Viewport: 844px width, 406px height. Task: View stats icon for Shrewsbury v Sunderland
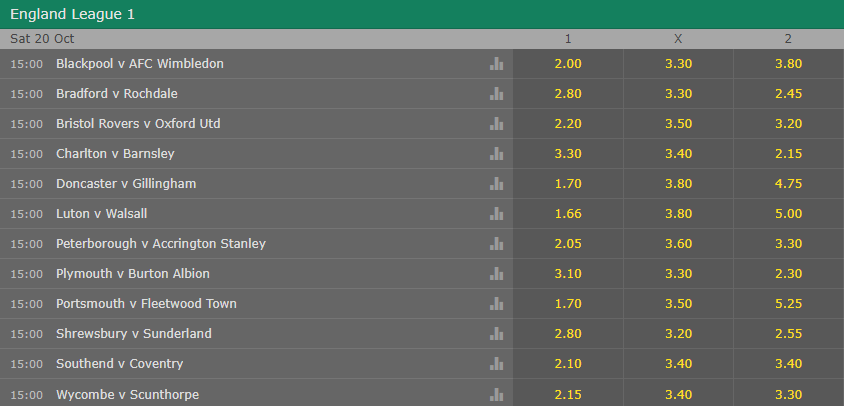coord(496,334)
